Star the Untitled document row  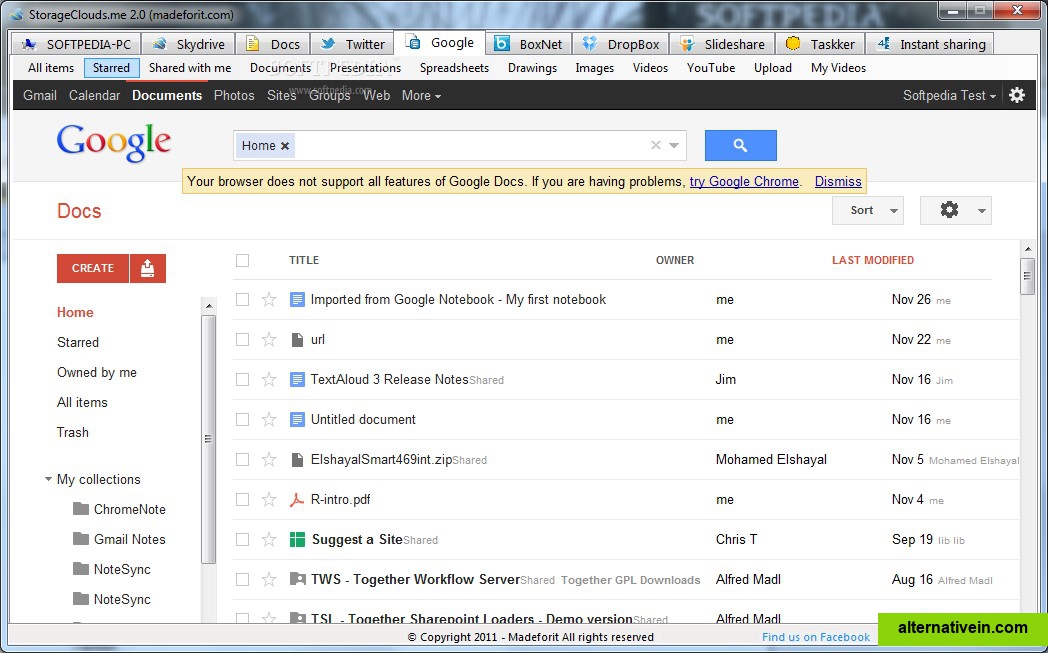(269, 420)
